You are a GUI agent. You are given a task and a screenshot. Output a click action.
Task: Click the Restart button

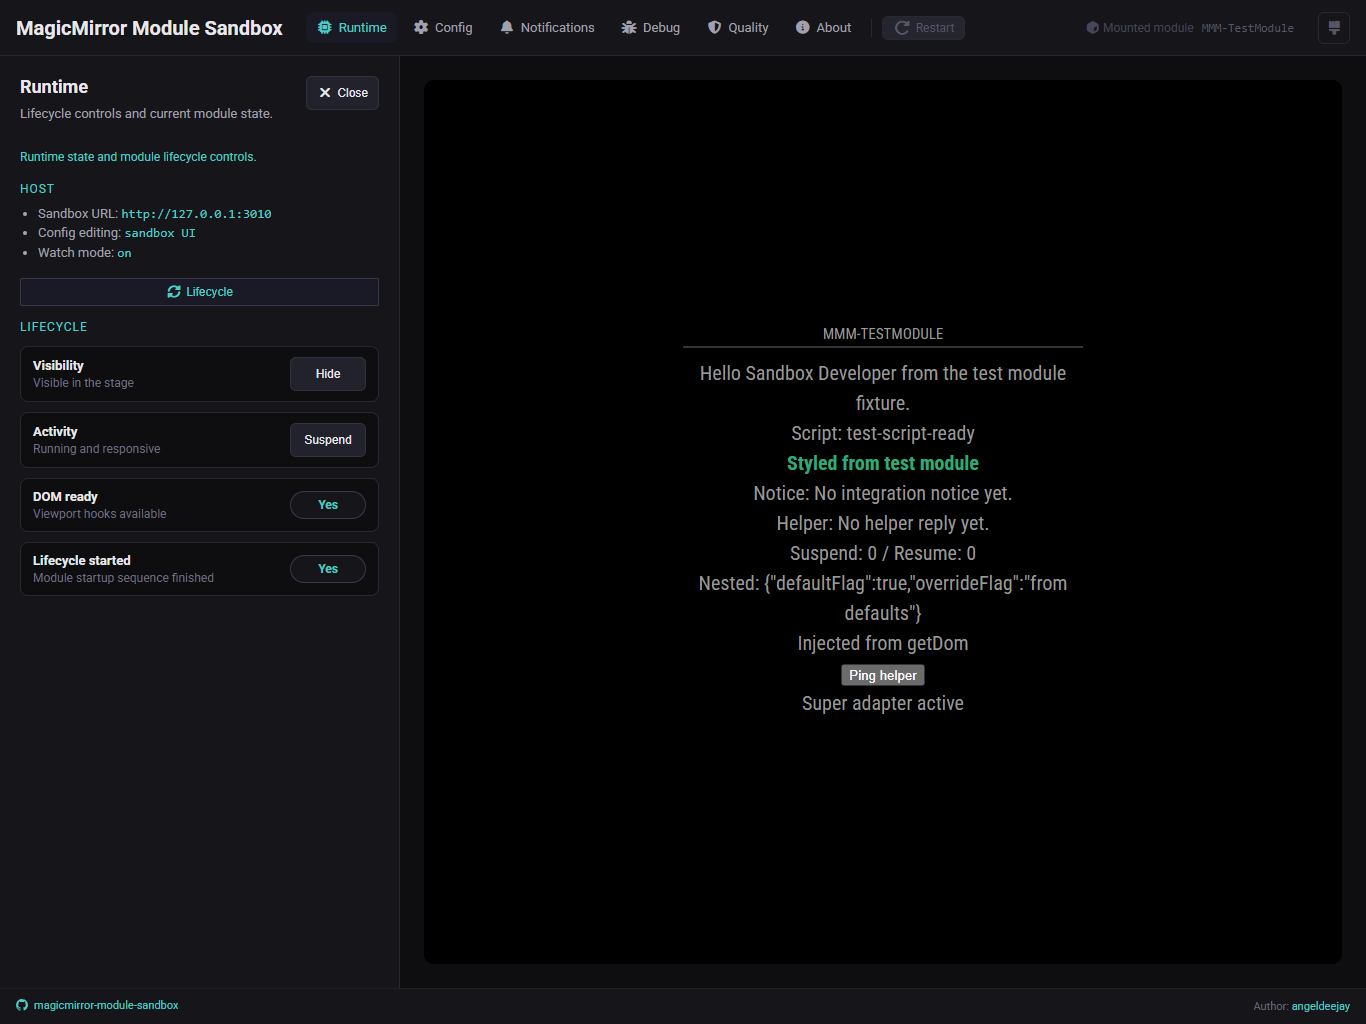pyautogui.click(x=923, y=28)
